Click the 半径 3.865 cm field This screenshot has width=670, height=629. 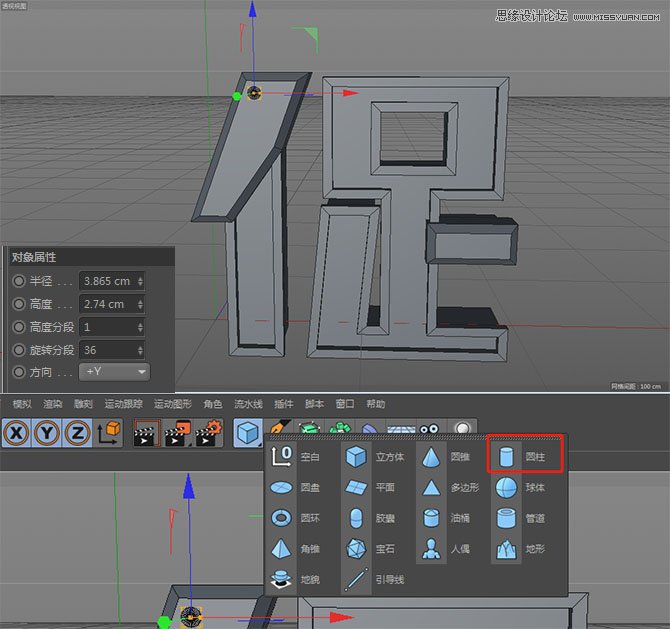112,281
